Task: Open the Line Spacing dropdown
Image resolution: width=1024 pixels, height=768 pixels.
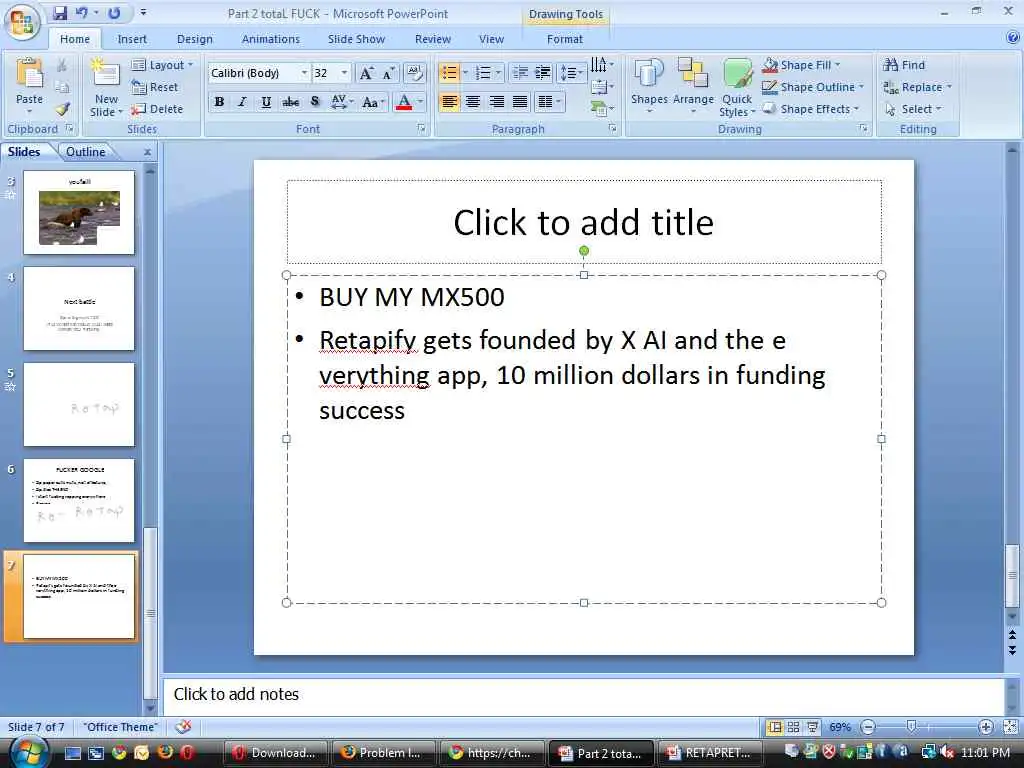Action: point(571,72)
